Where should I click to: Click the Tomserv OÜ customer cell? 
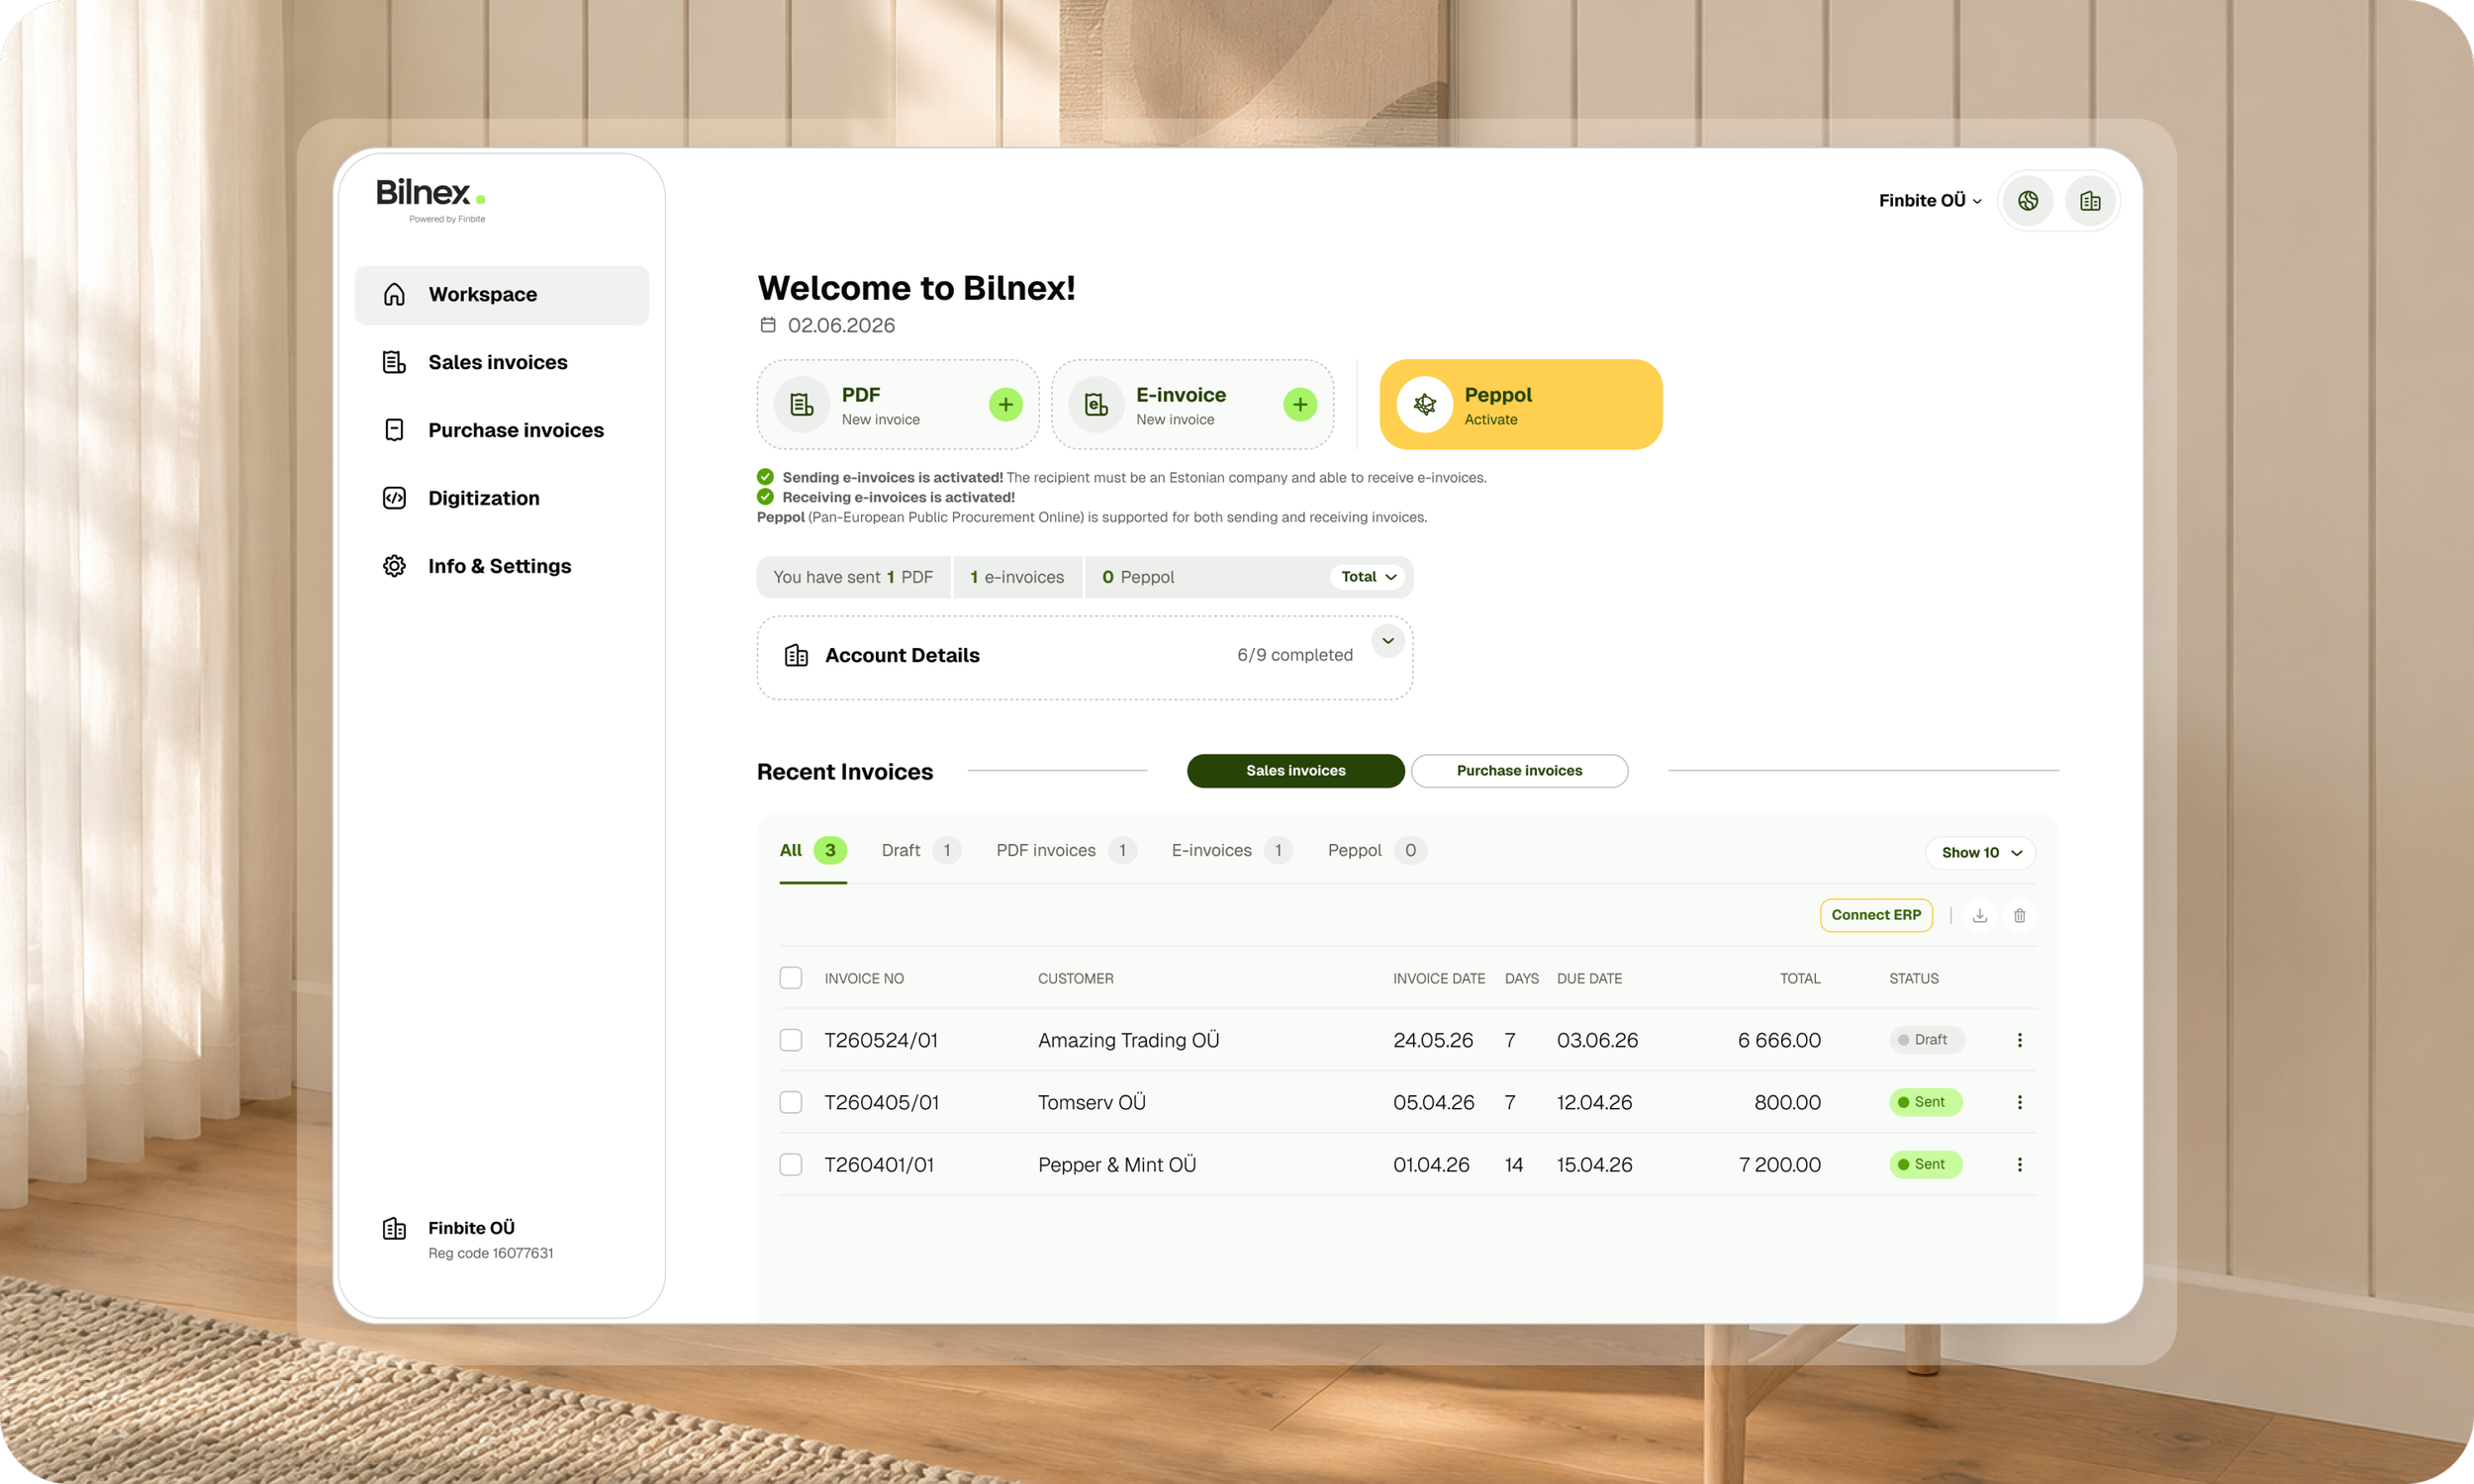(1091, 1102)
